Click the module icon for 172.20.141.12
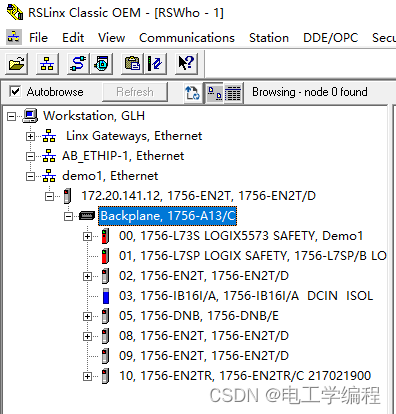 [68, 196]
